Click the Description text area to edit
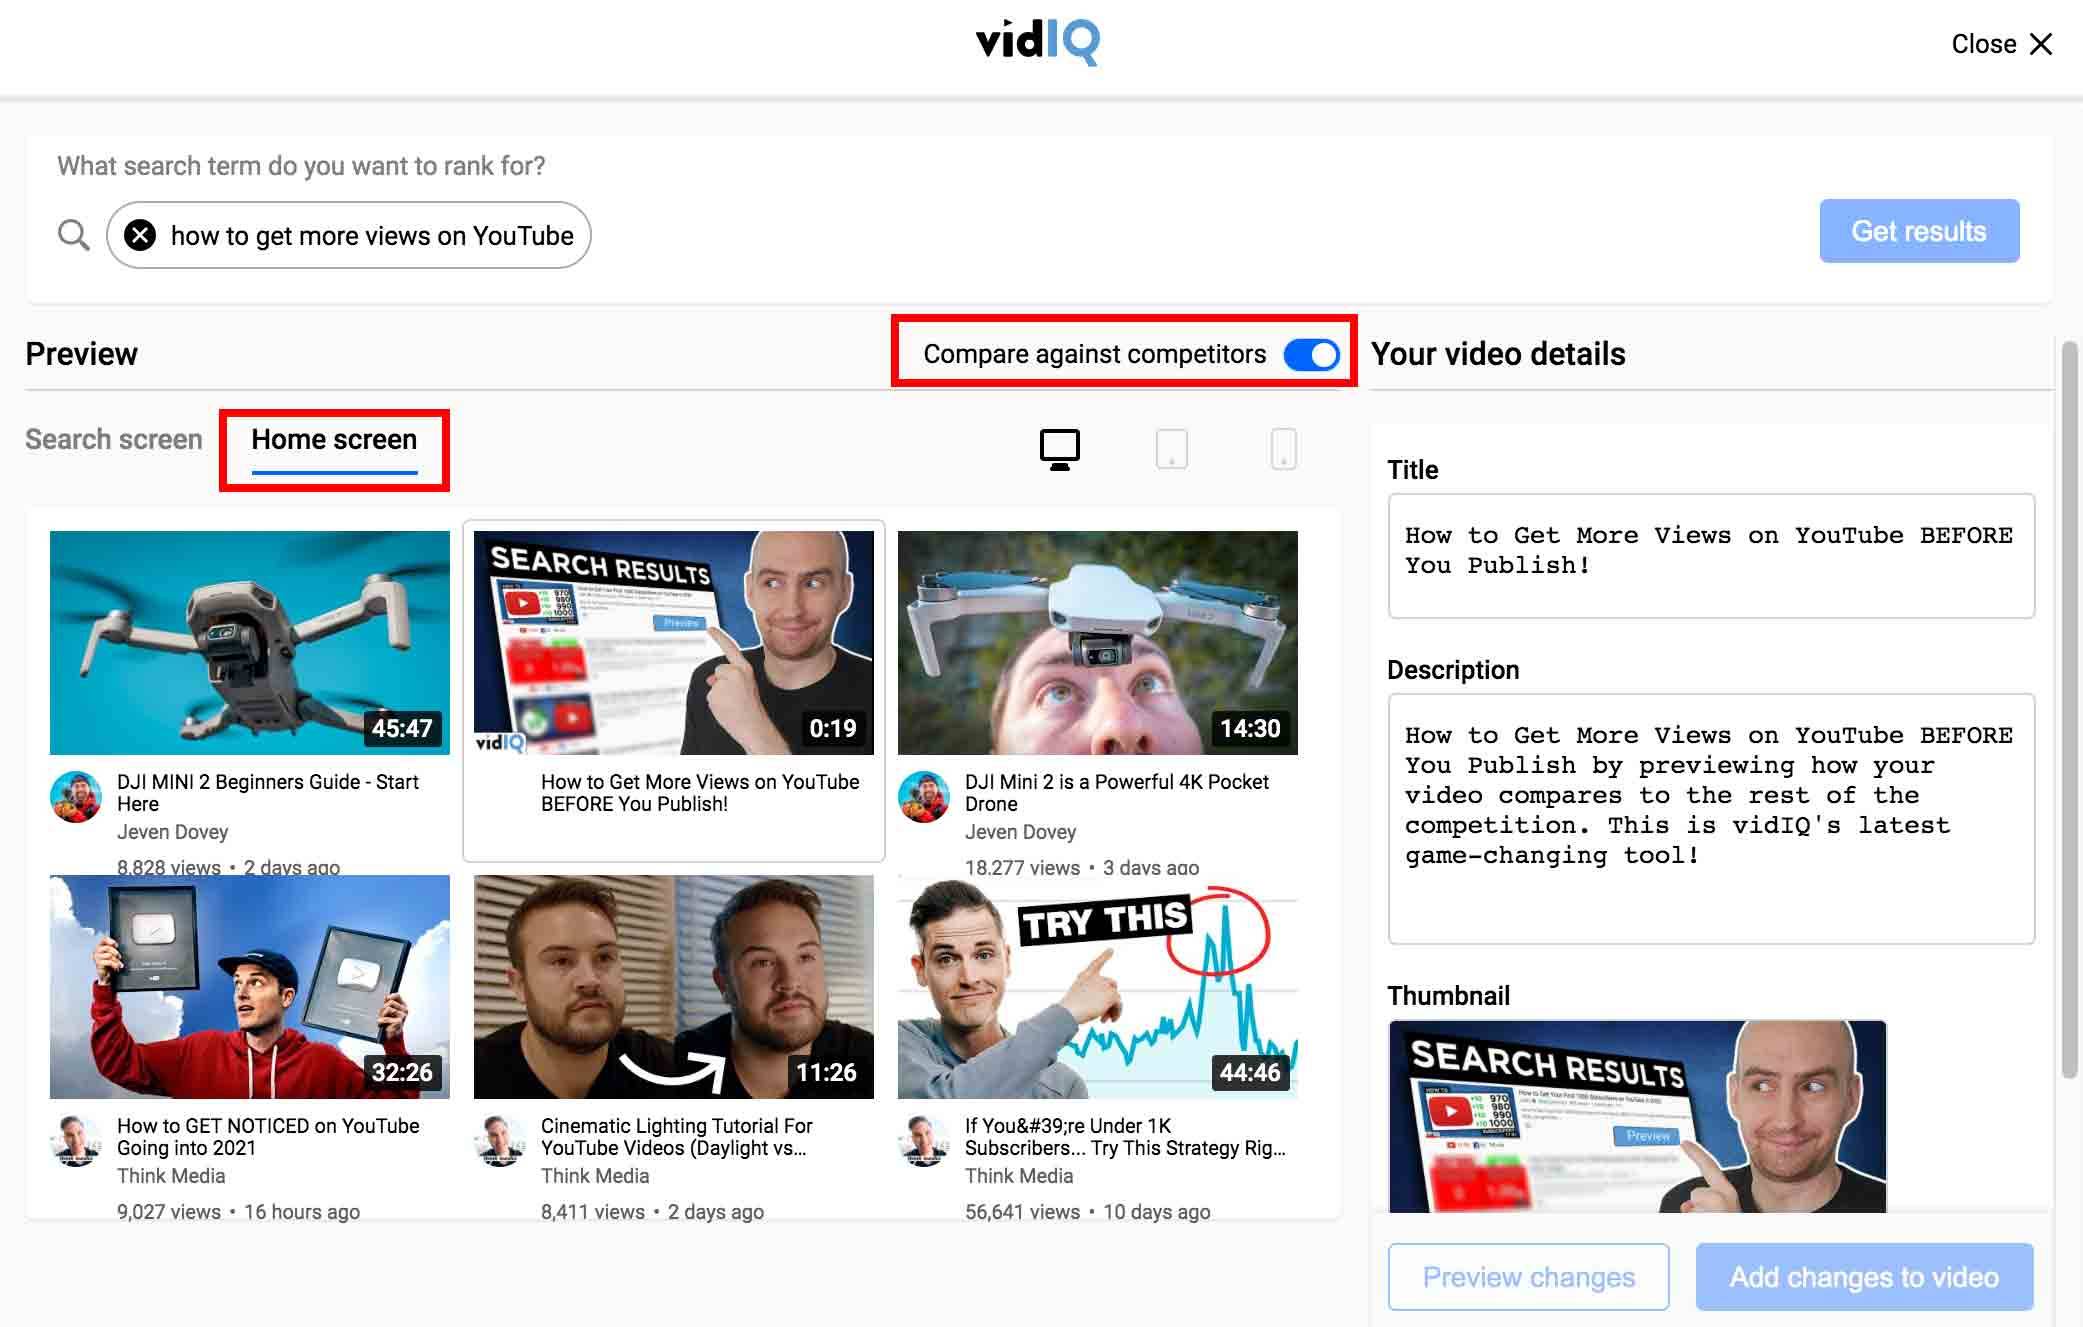The width and height of the screenshot is (2083, 1327). 1711,820
